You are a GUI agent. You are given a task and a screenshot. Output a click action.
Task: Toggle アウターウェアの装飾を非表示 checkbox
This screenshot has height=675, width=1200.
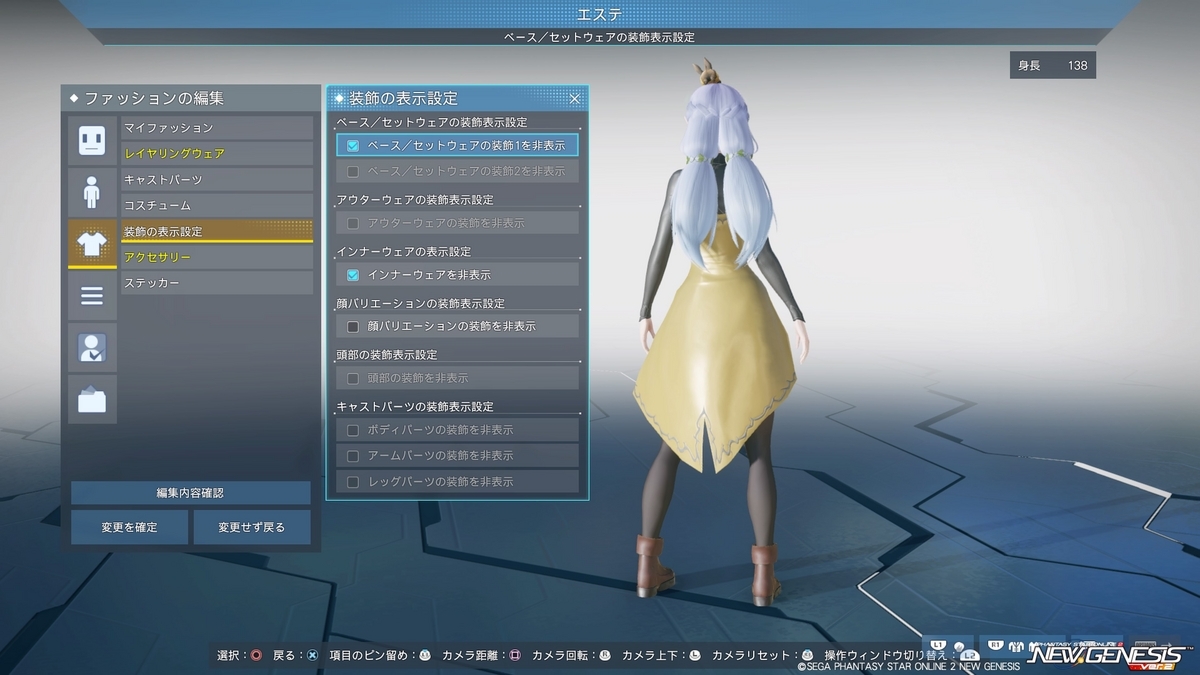[352, 223]
